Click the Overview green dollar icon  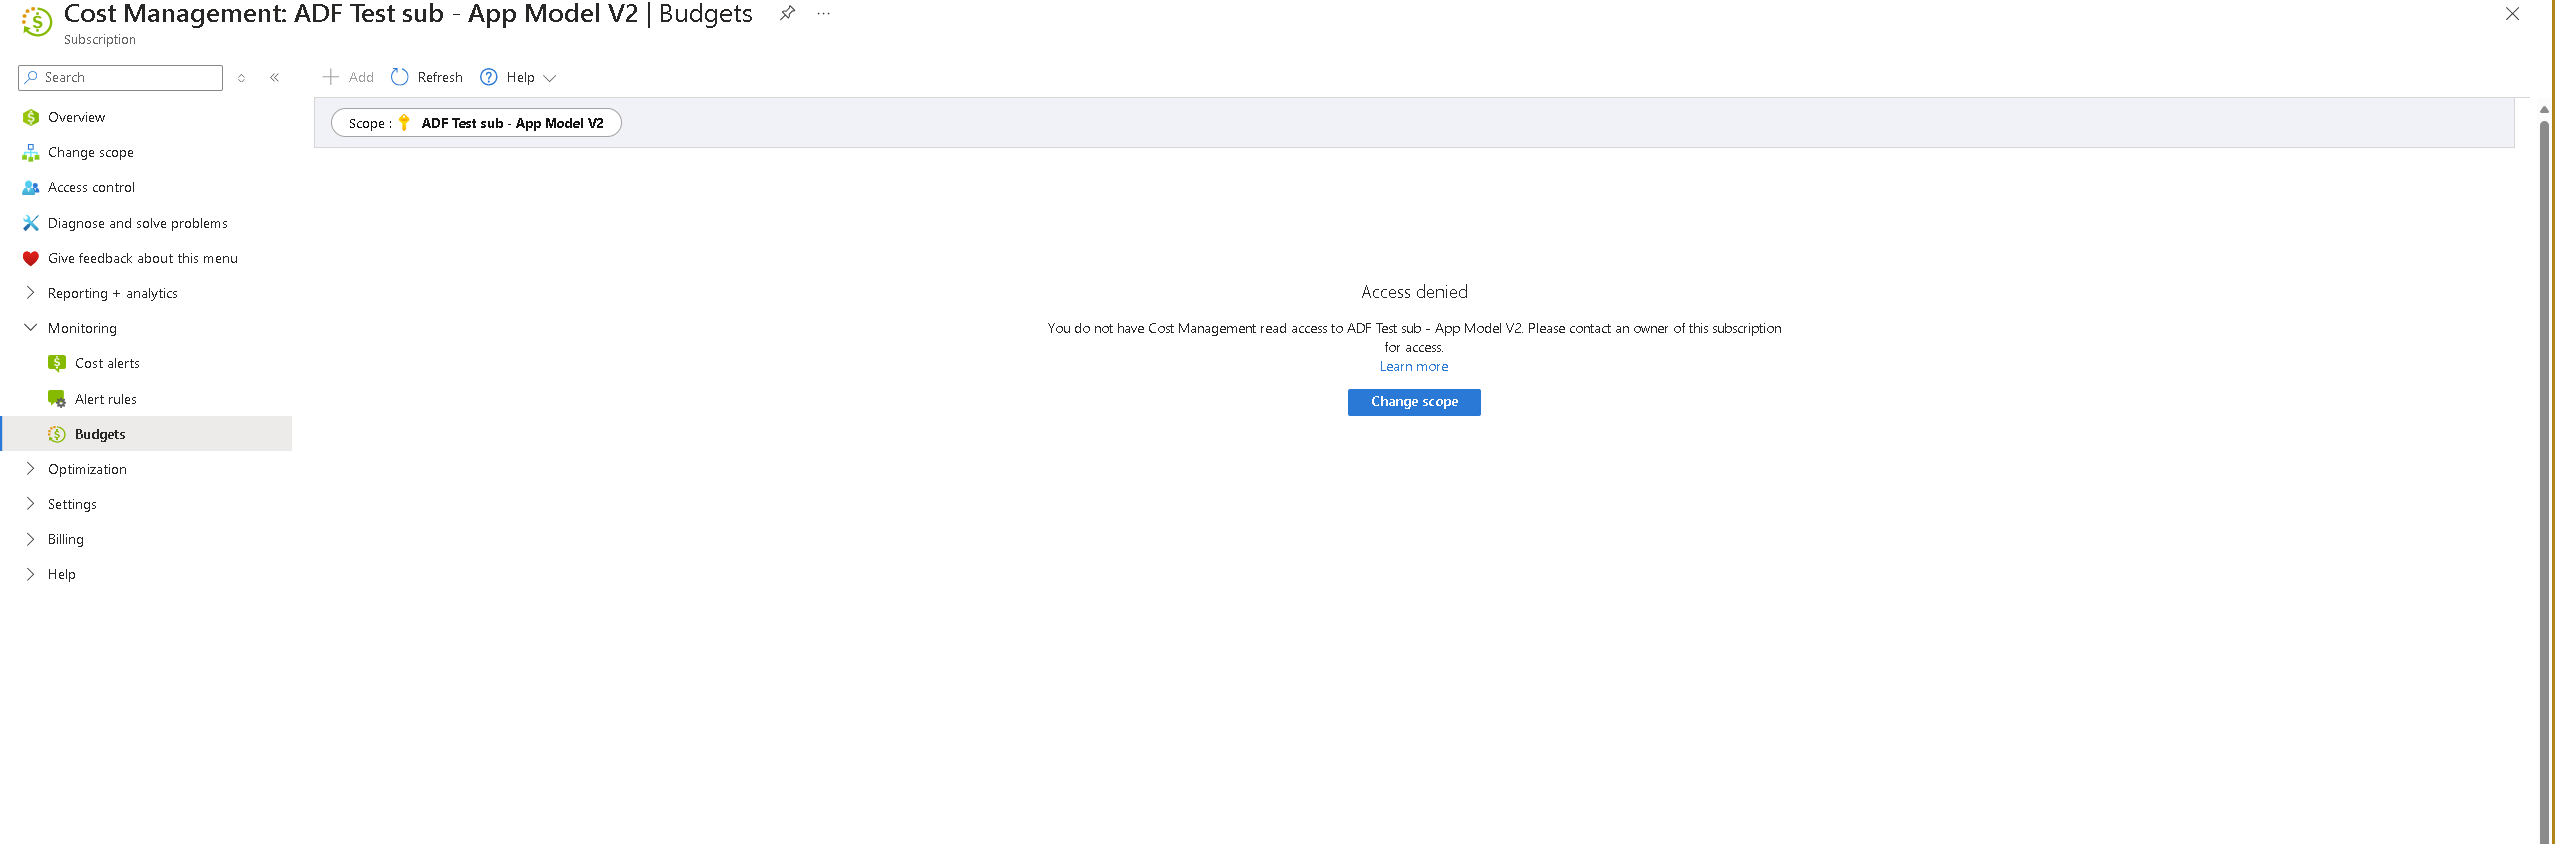[31, 117]
